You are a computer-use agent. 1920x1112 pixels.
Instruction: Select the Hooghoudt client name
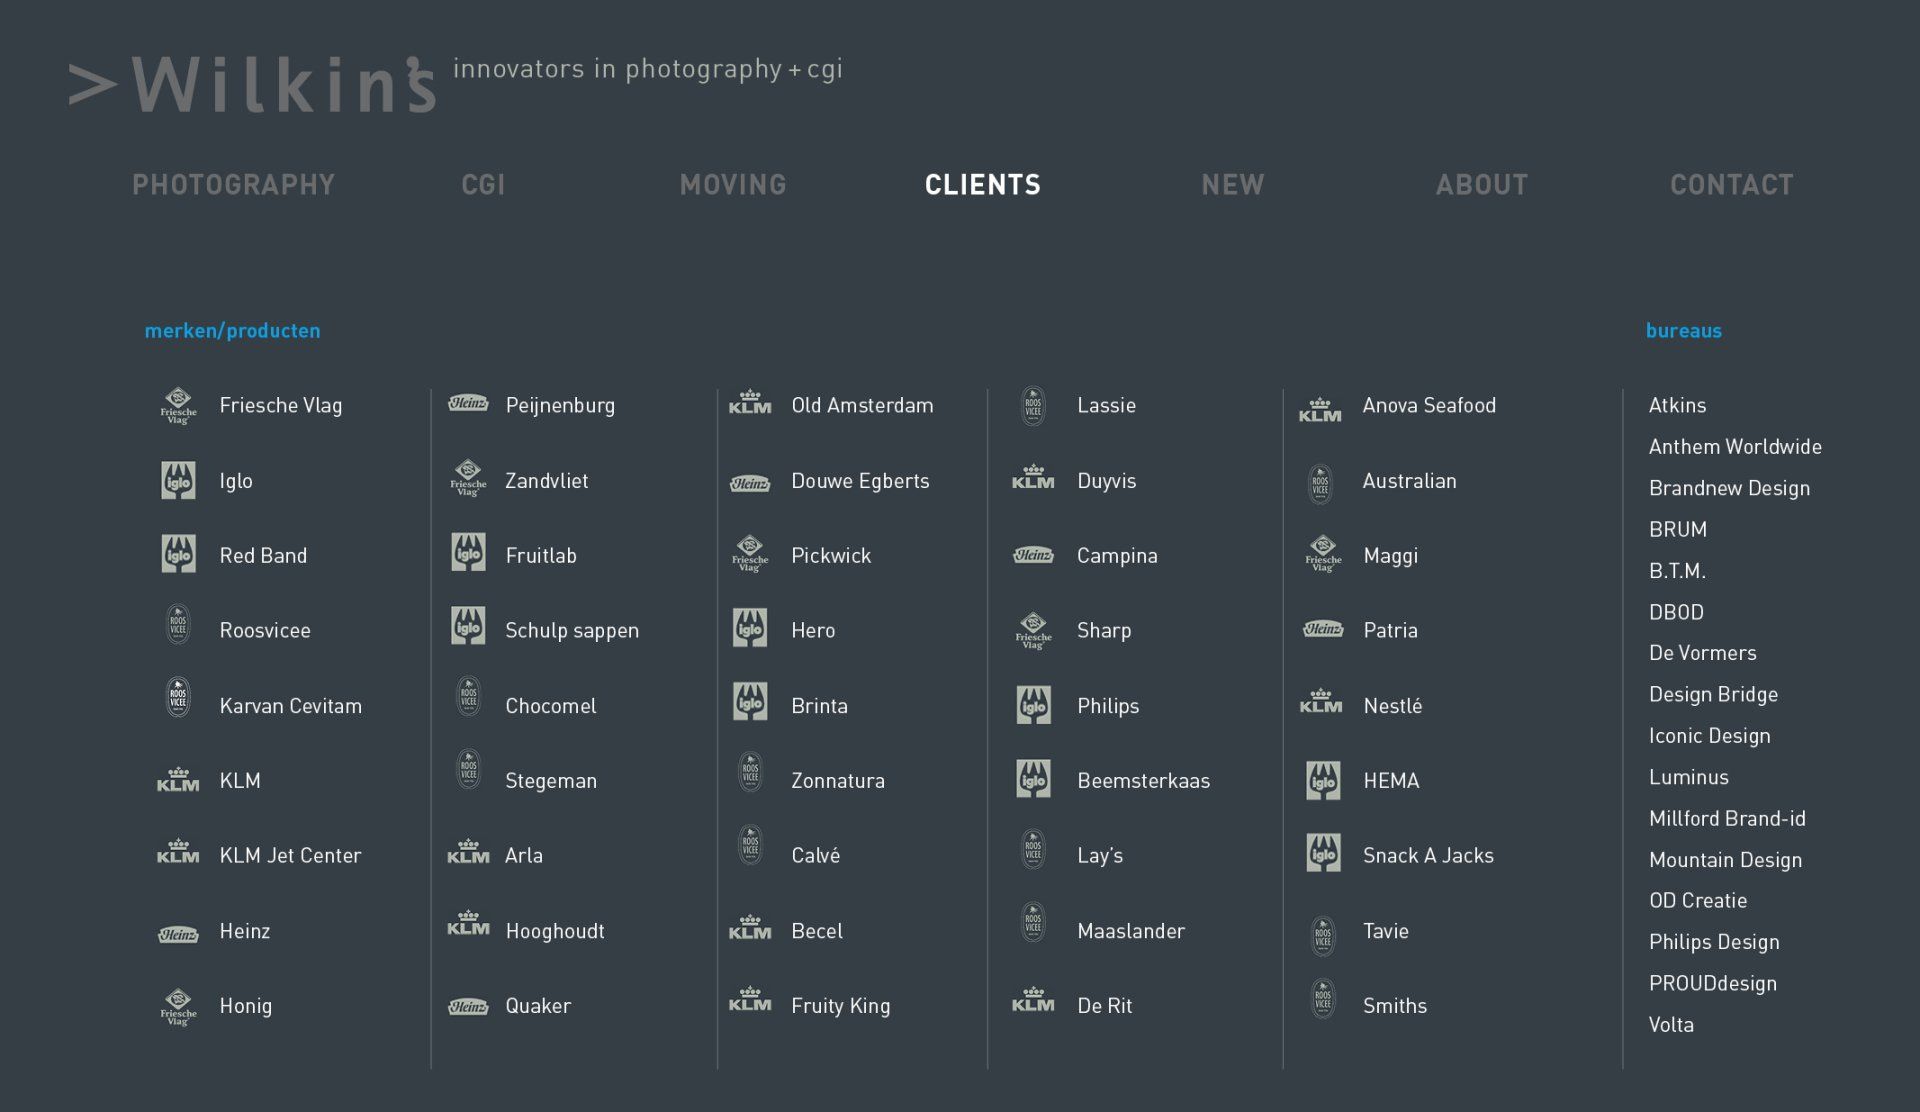pos(555,931)
